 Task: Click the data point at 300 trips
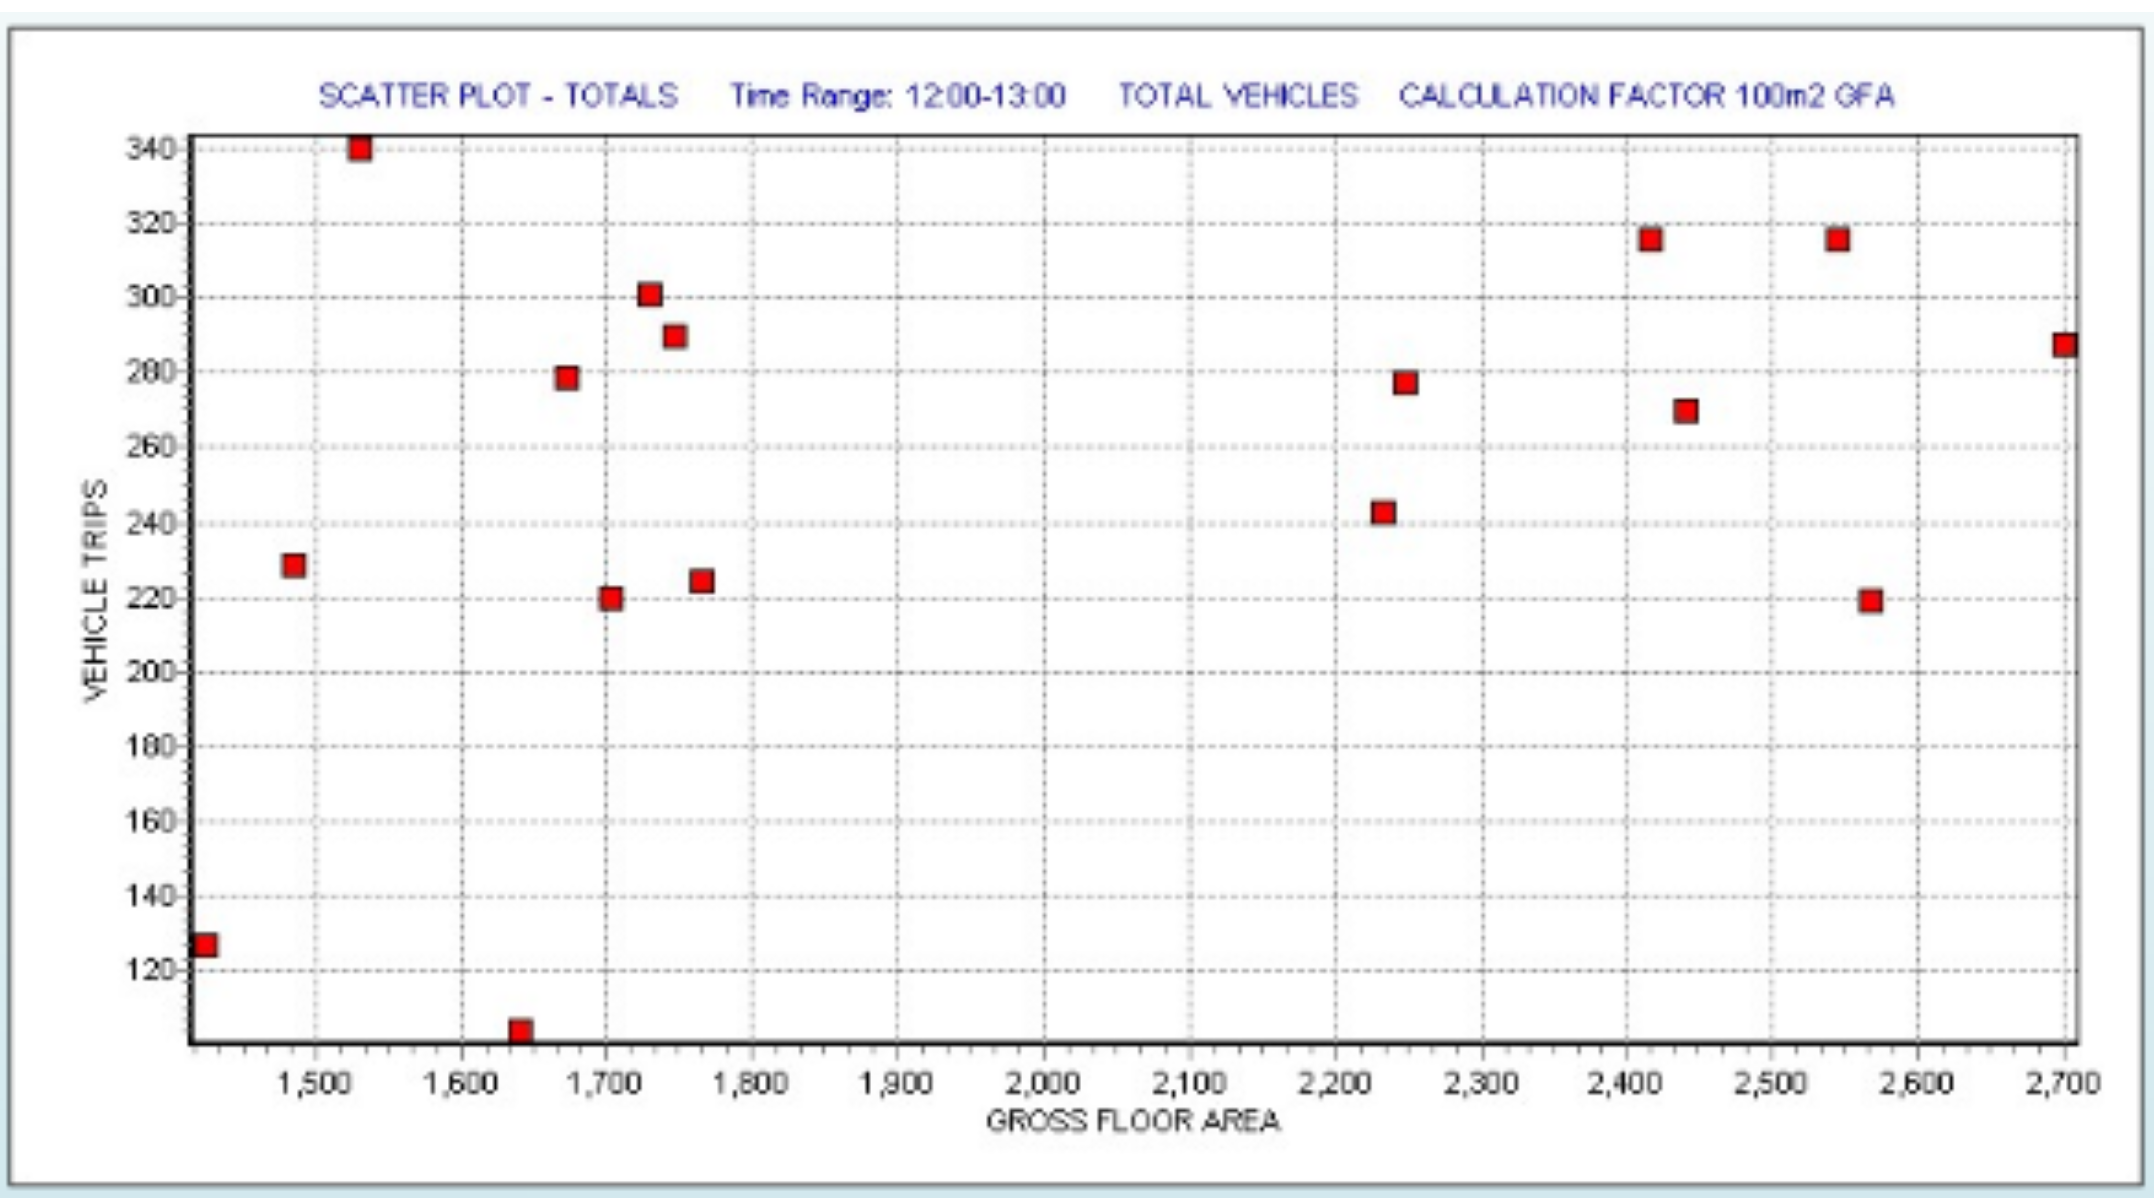click(x=650, y=294)
